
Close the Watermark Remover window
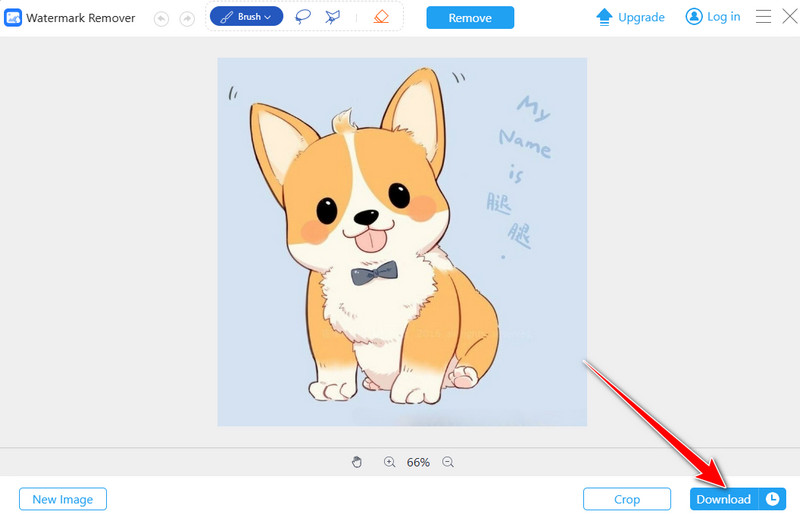(x=790, y=17)
